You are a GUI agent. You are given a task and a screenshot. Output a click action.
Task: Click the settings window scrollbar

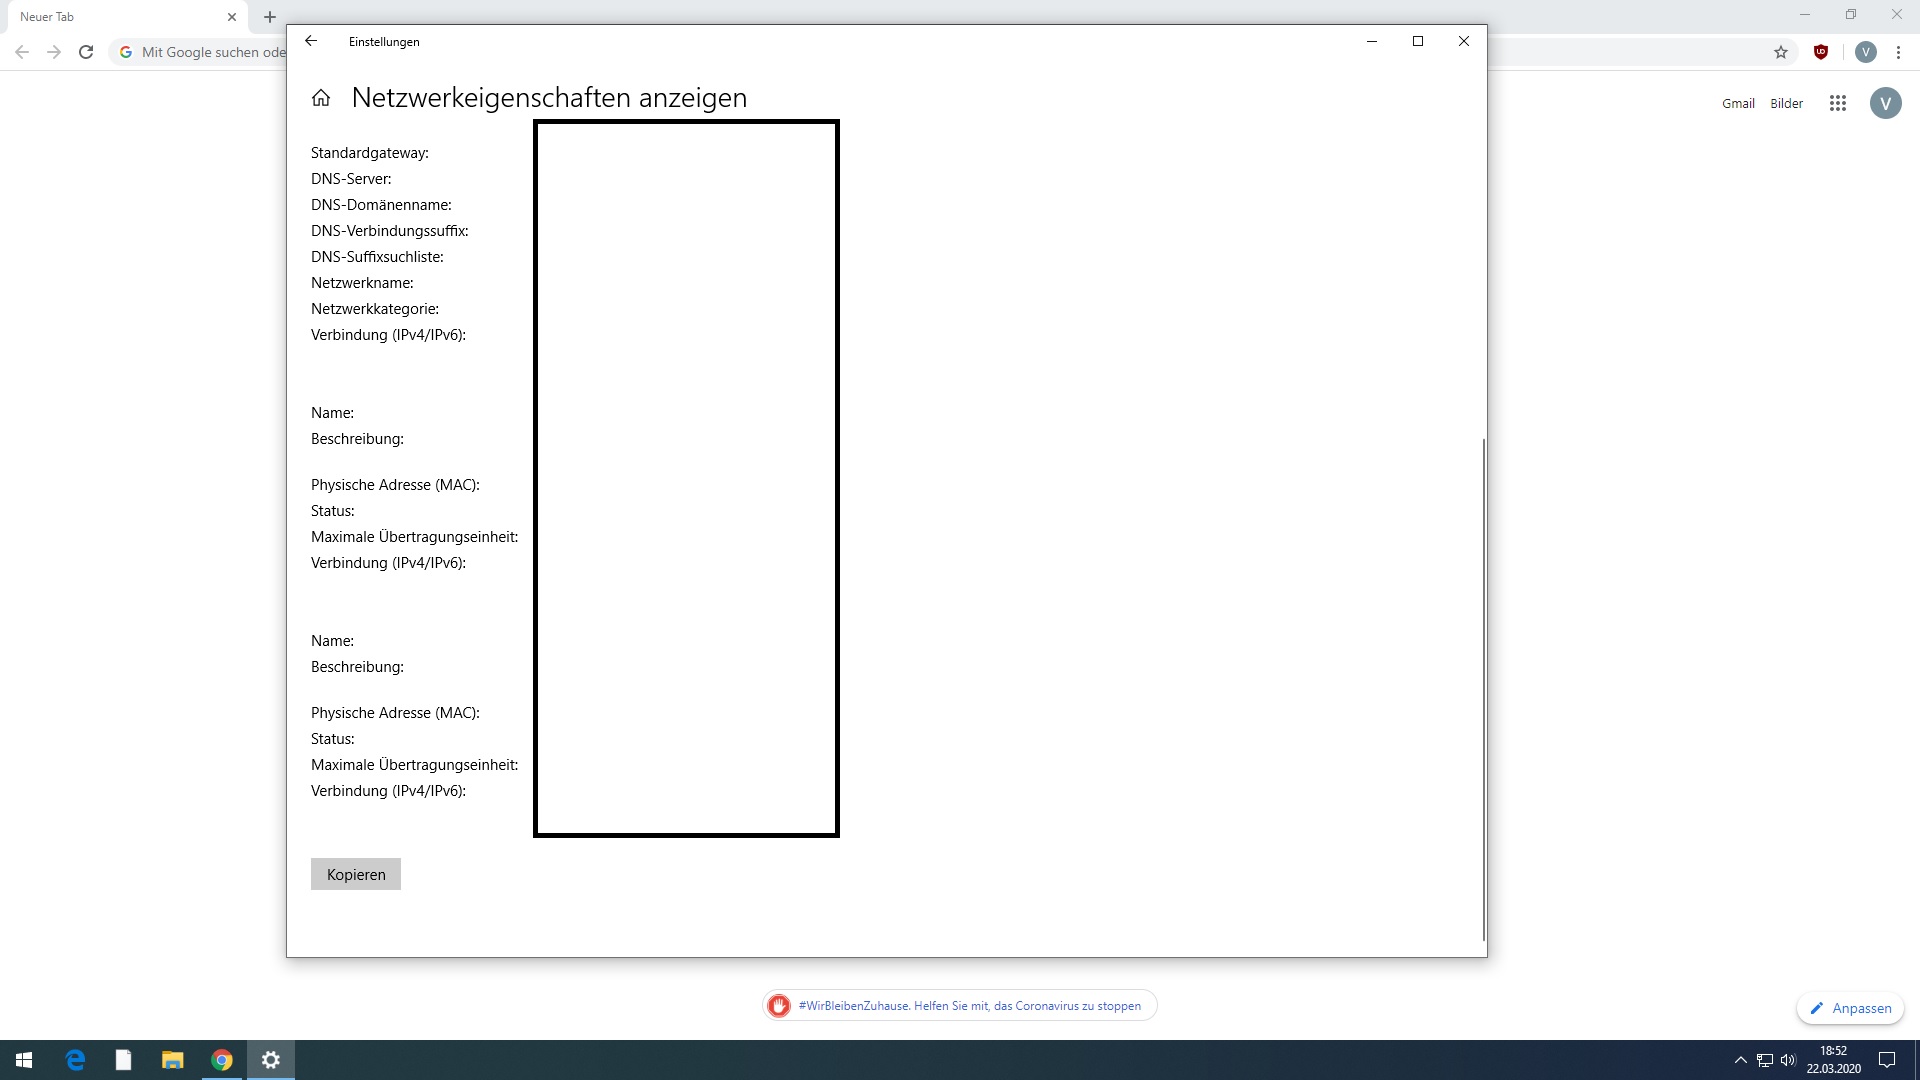[x=1483, y=690]
